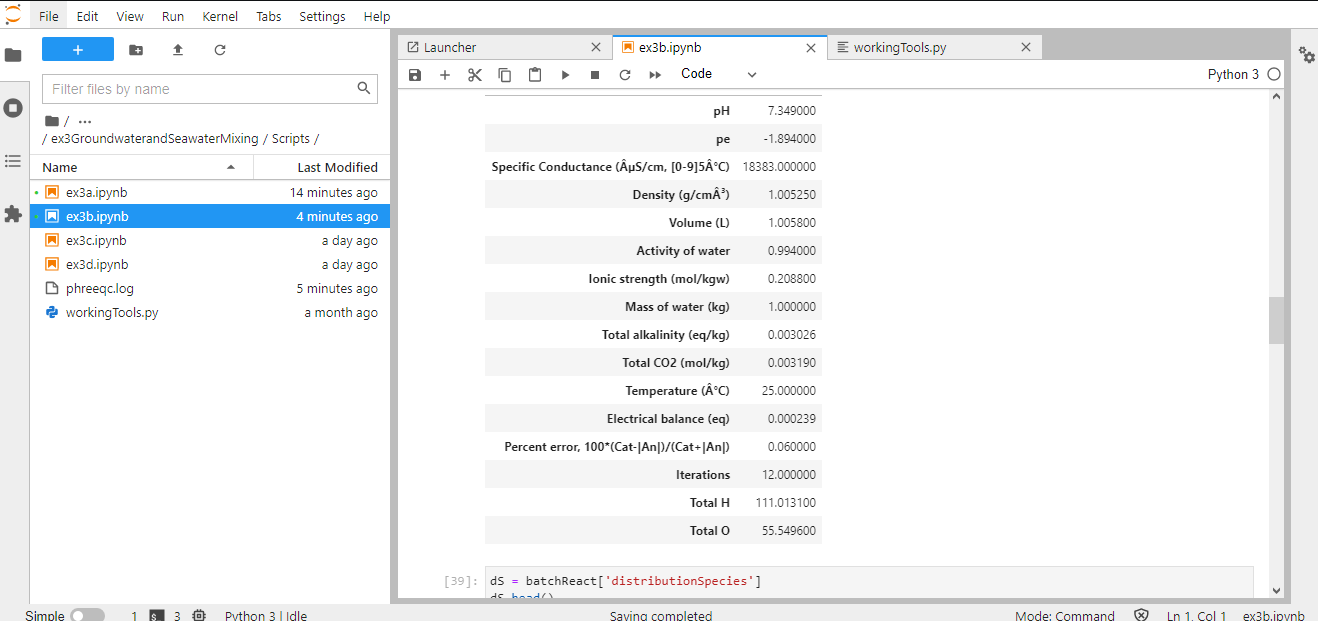The width and height of the screenshot is (1318, 621).
Task: Restart kernel and run all cells
Action: 655,75
